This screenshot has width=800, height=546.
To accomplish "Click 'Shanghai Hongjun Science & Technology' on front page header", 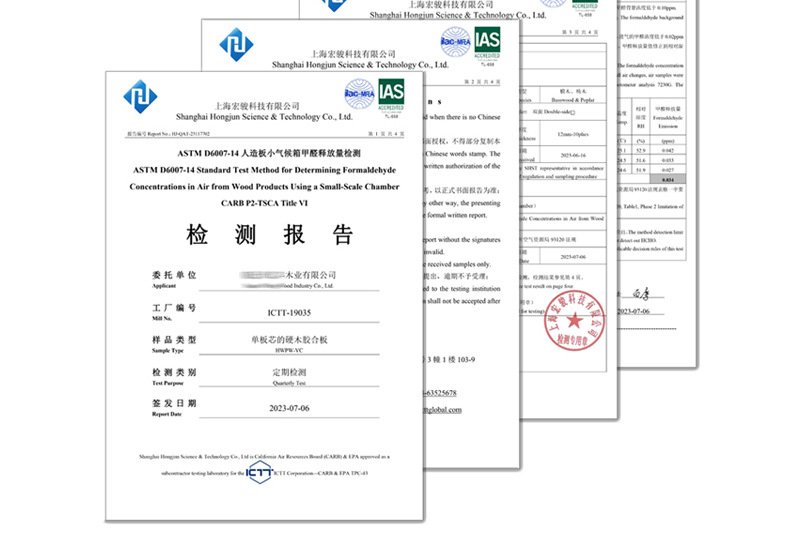I will (x=264, y=117).
